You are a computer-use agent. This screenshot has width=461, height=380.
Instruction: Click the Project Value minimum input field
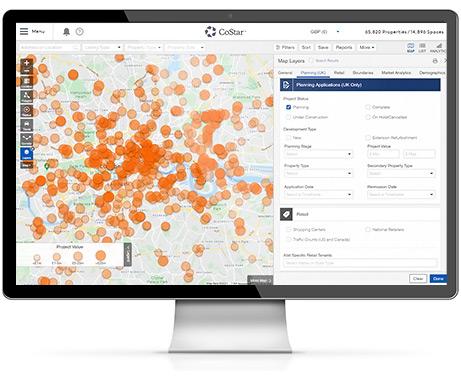(383, 154)
